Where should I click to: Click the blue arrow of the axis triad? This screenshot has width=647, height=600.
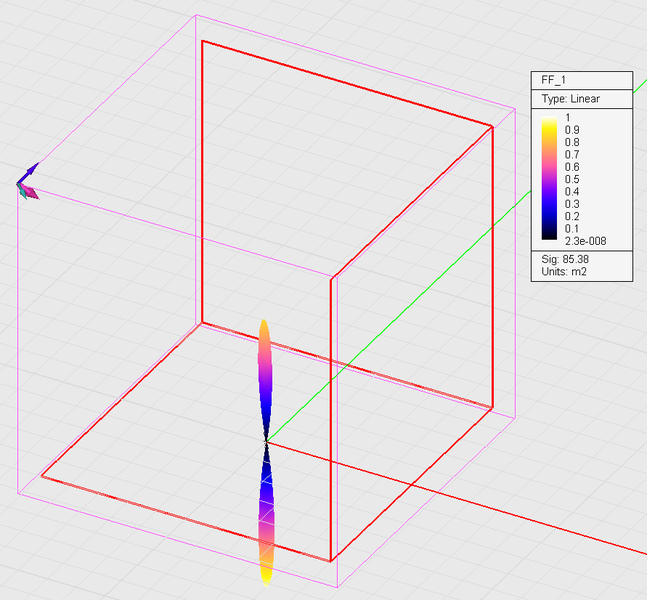tap(31, 171)
